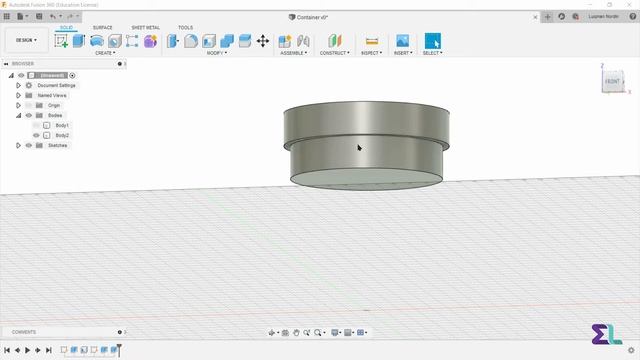The height and width of the screenshot is (360, 640).
Task: Open the notifications icon near user name
Action: [576, 16]
